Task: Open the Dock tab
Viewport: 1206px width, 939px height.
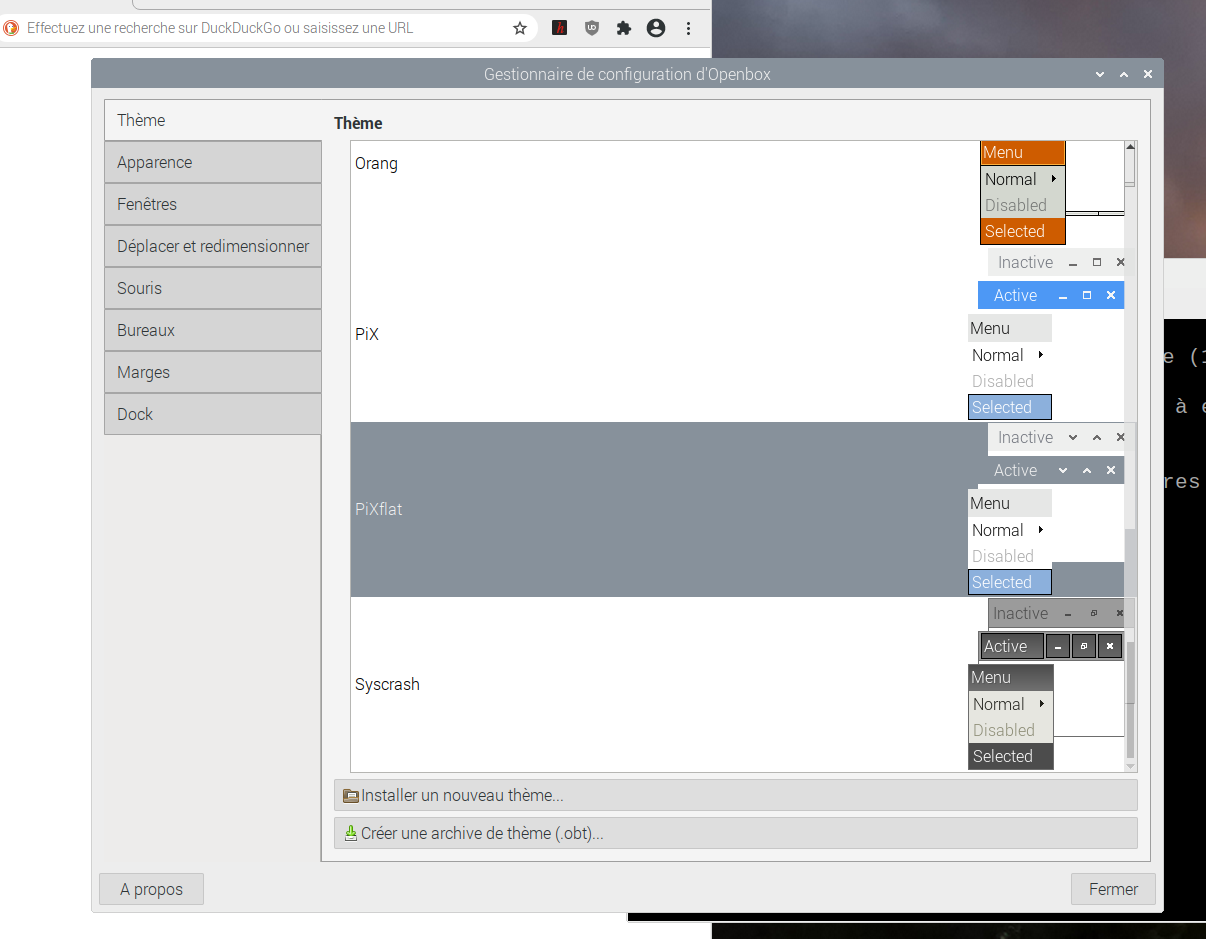Action: pyautogui.click(x=212, y=414)
